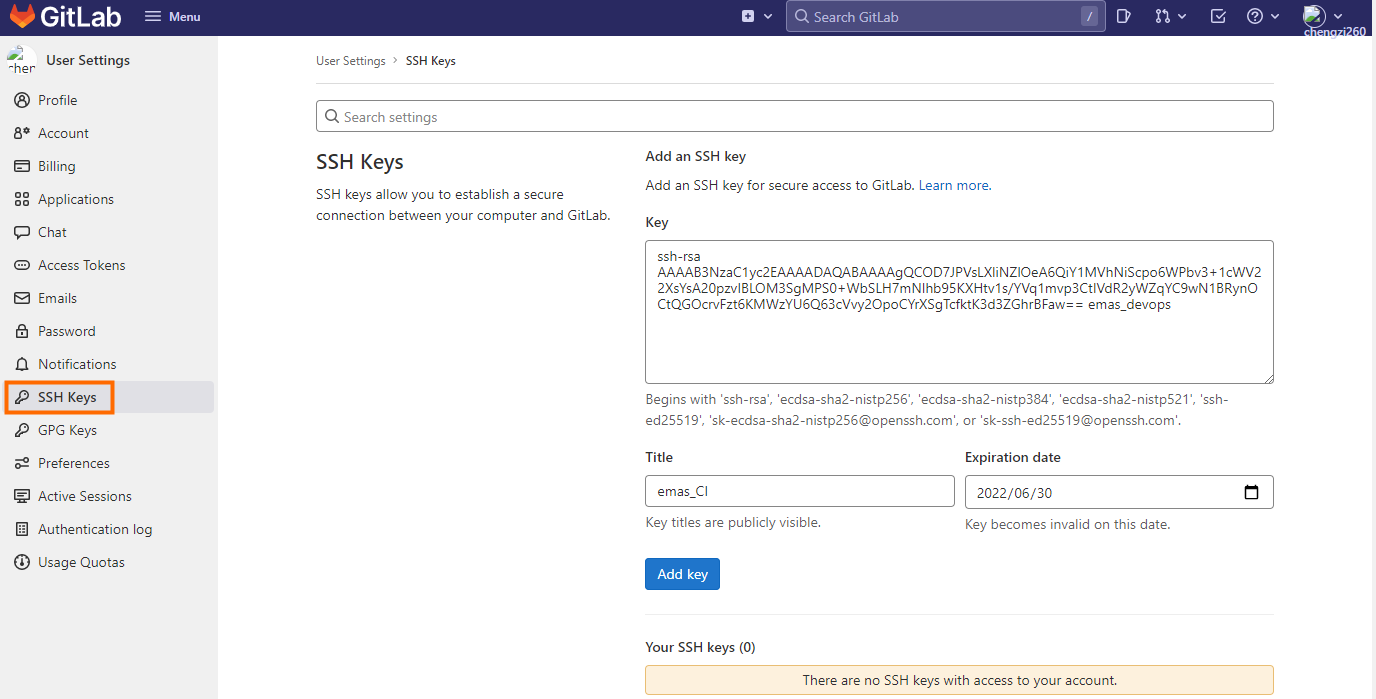Open the expiration date calendar picker
Image resolution: width=1376 pixels, height=699 pixels.
[1251, 492]
